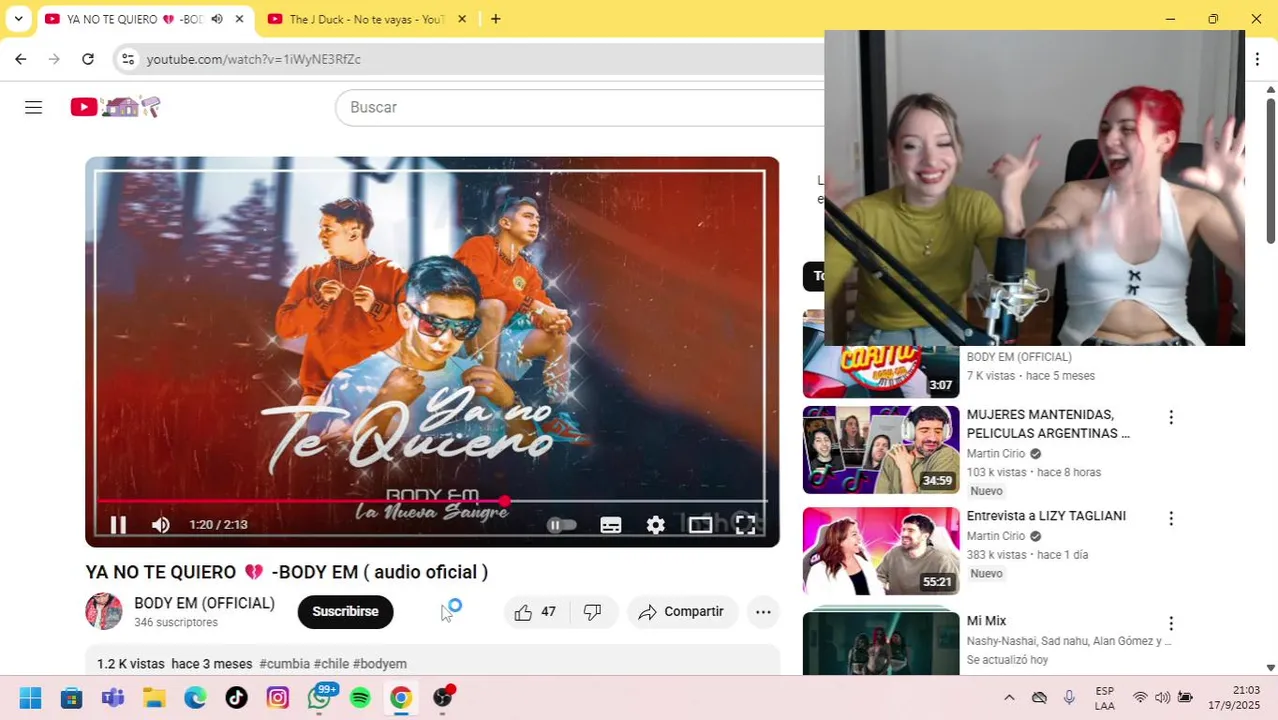The image size is (1278, 720).
Task: Open system volume control in tray
Action: tap(1162, 698)
